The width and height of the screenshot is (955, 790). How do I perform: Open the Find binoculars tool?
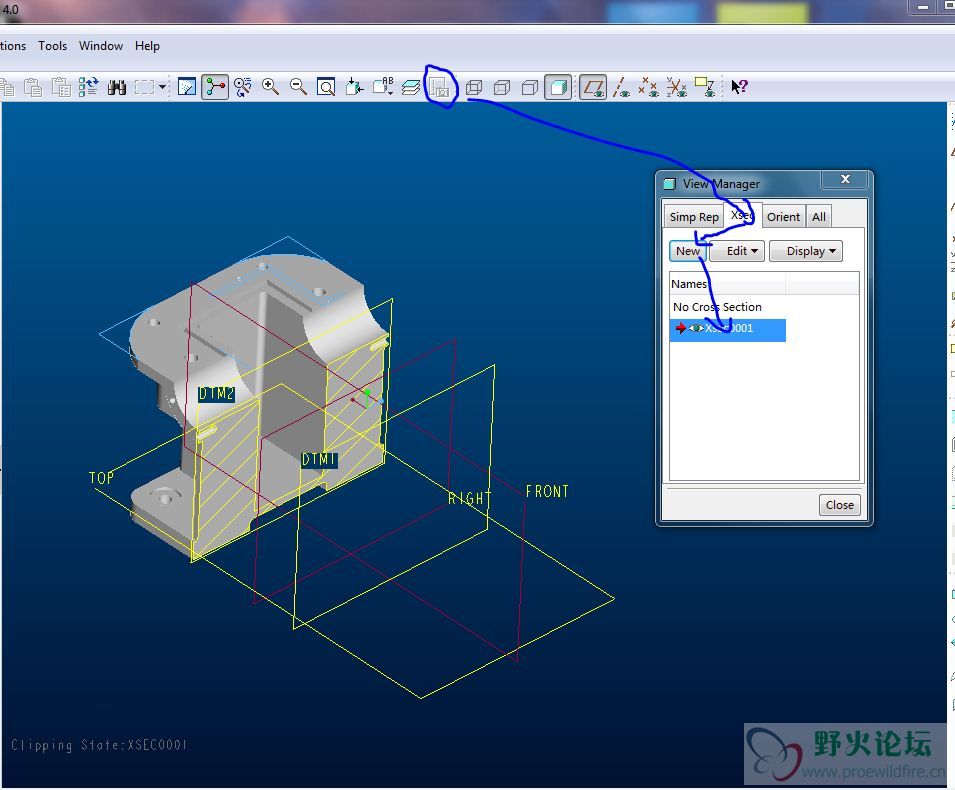coord(117,87)
